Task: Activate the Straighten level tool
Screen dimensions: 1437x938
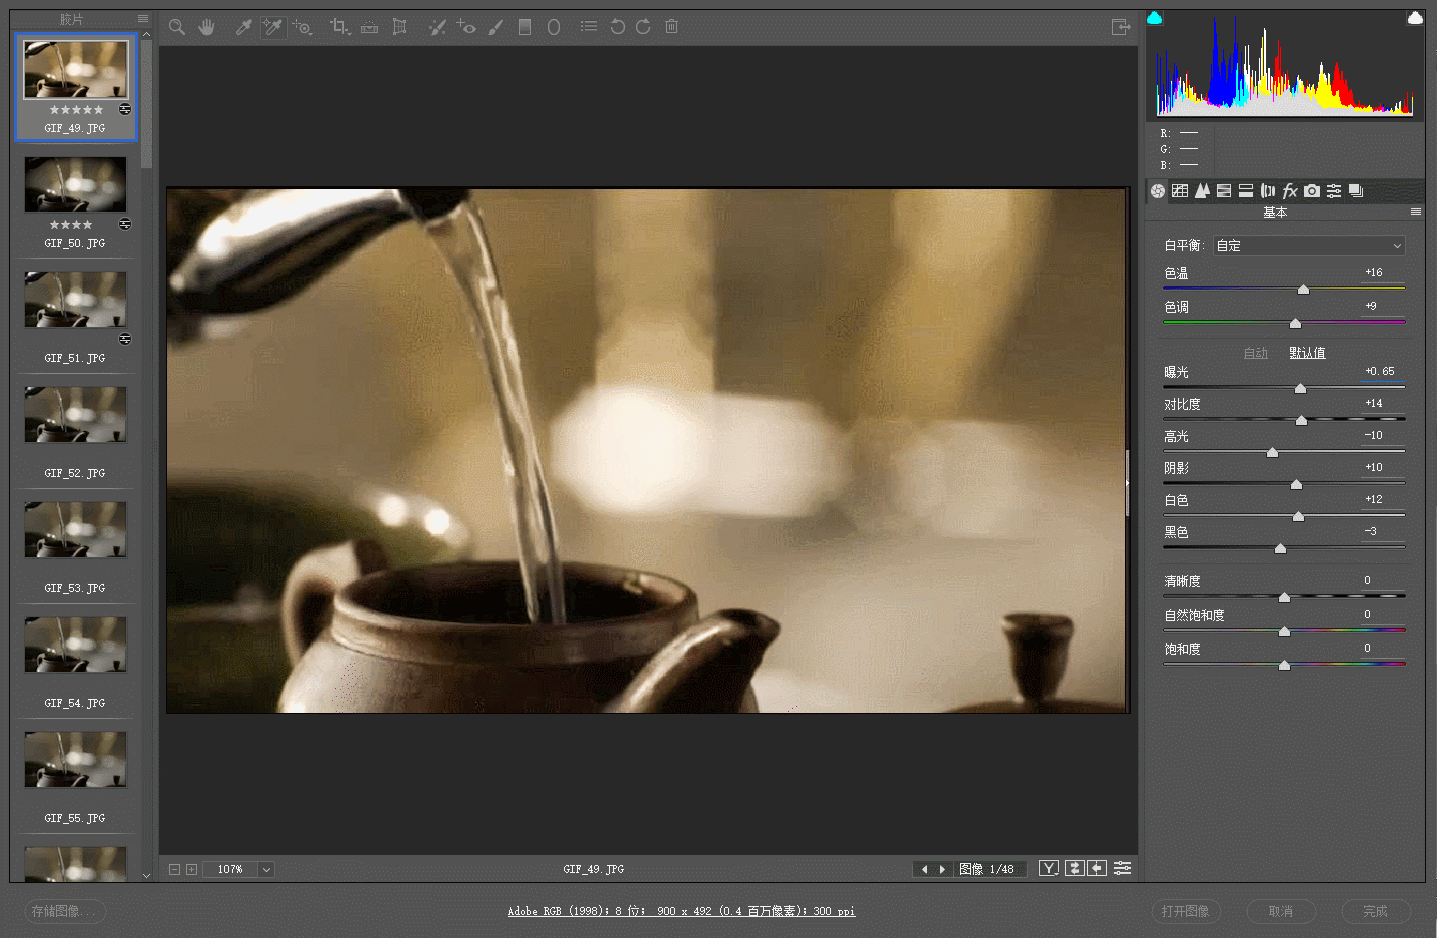Action: click(x=369, y=27)
